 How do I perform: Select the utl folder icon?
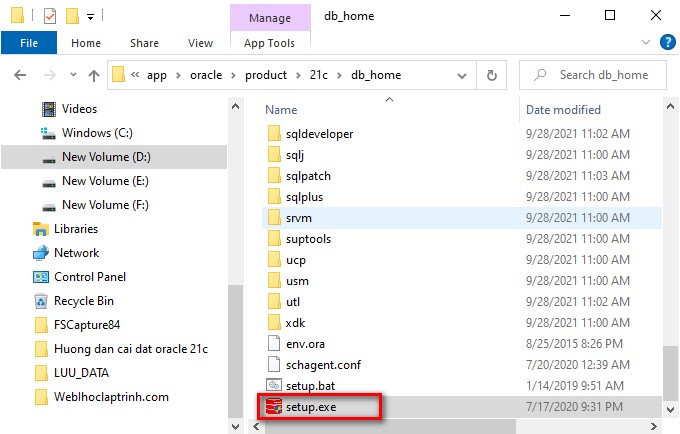274,302
